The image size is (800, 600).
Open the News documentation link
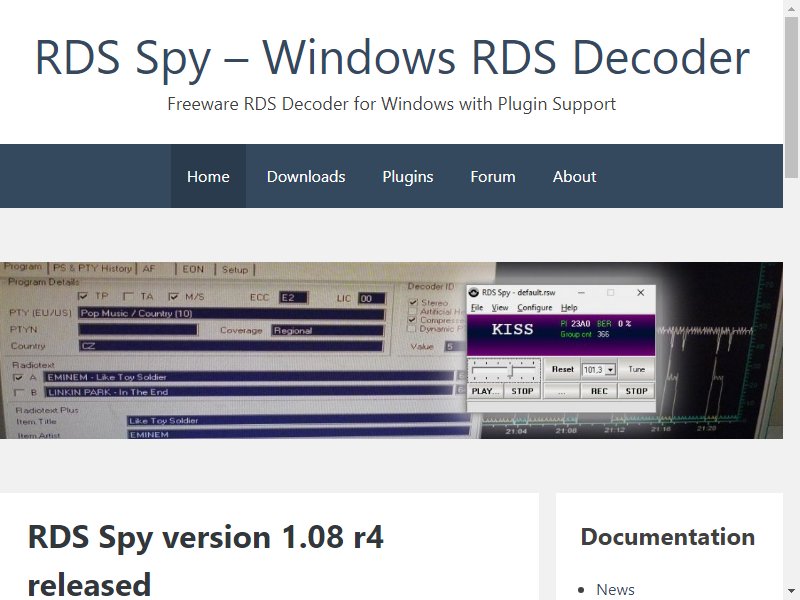point(615,589)
